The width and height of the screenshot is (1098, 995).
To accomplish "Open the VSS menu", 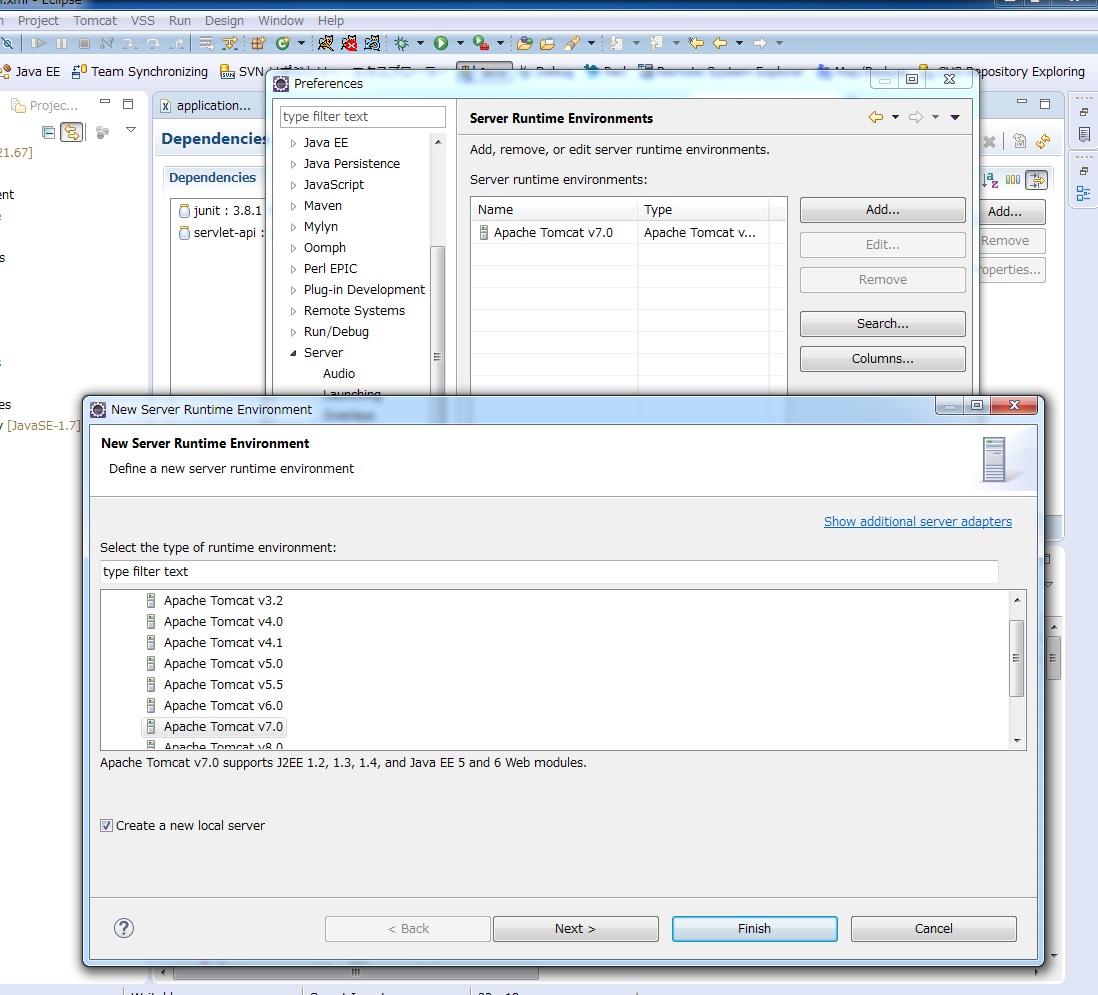I will pyautogui.click(x=142, y=20).
